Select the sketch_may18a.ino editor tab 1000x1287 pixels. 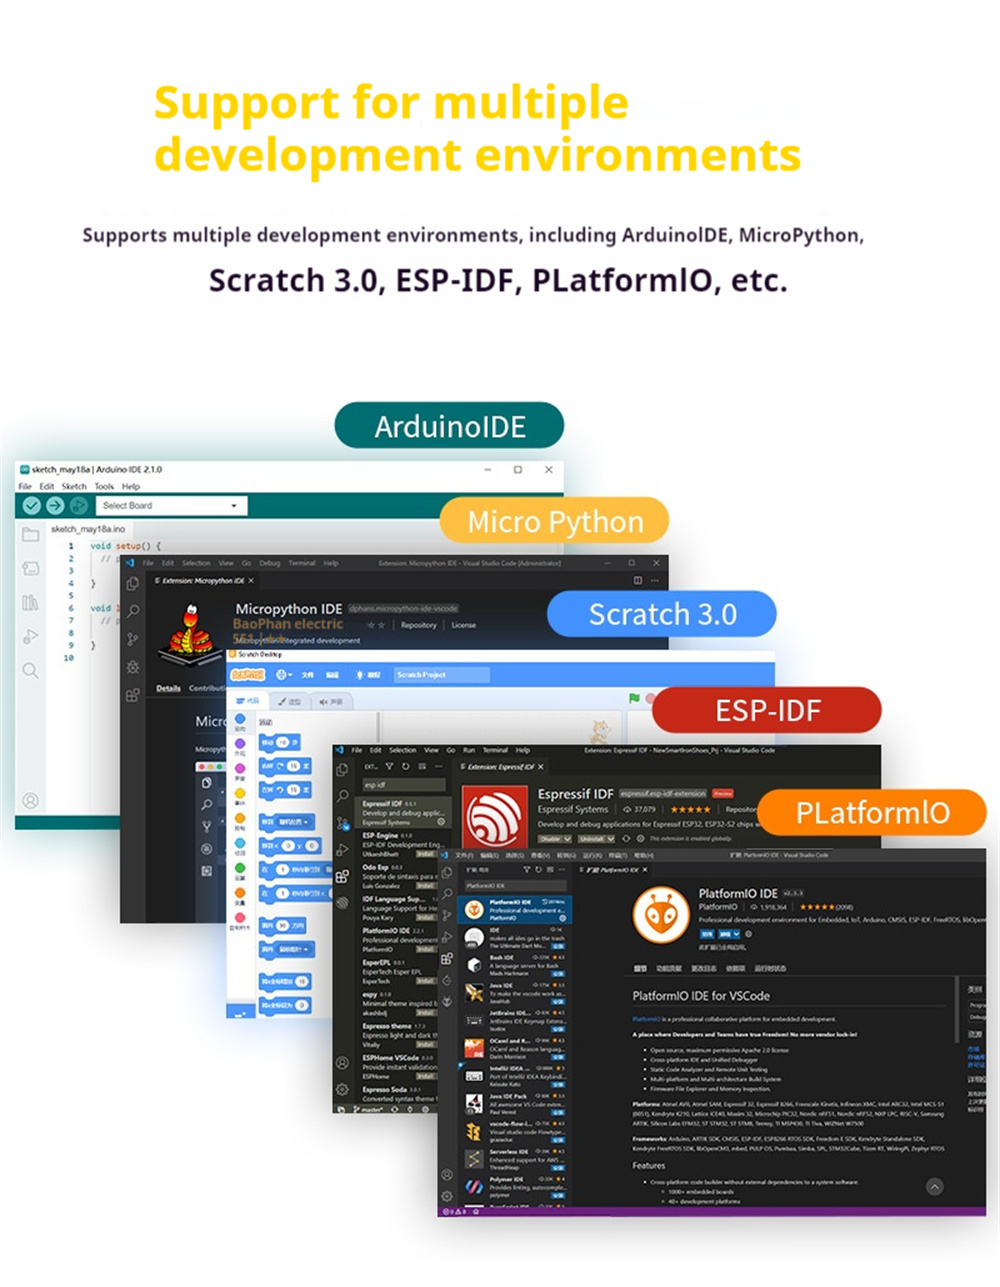tap(88, 529)
